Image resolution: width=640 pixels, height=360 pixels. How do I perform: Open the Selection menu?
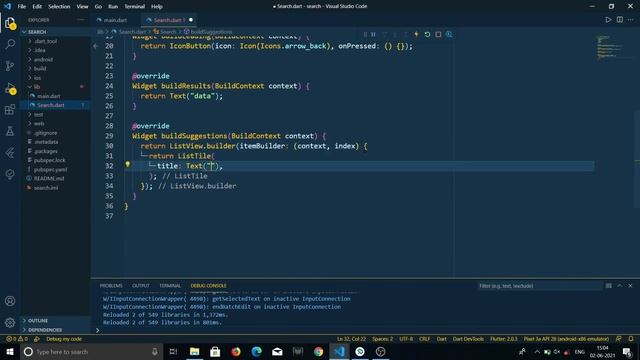pyautogui.click(x=59, y=7)
